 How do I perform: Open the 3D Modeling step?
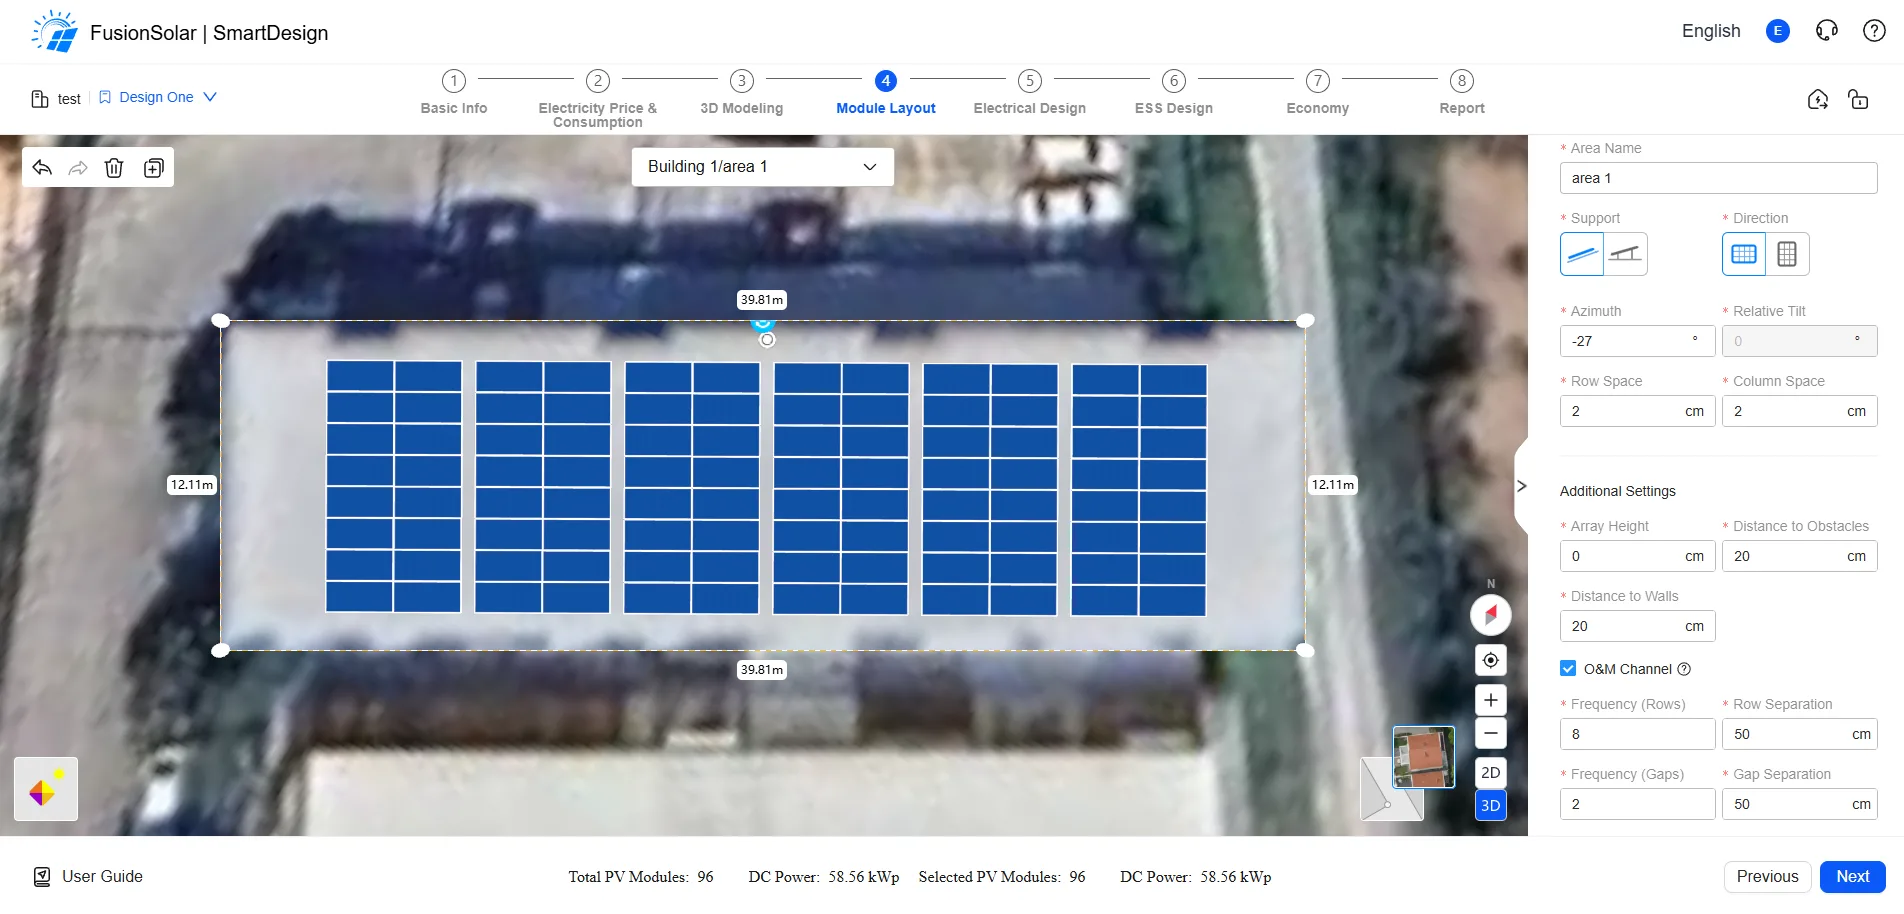[741, 93]
